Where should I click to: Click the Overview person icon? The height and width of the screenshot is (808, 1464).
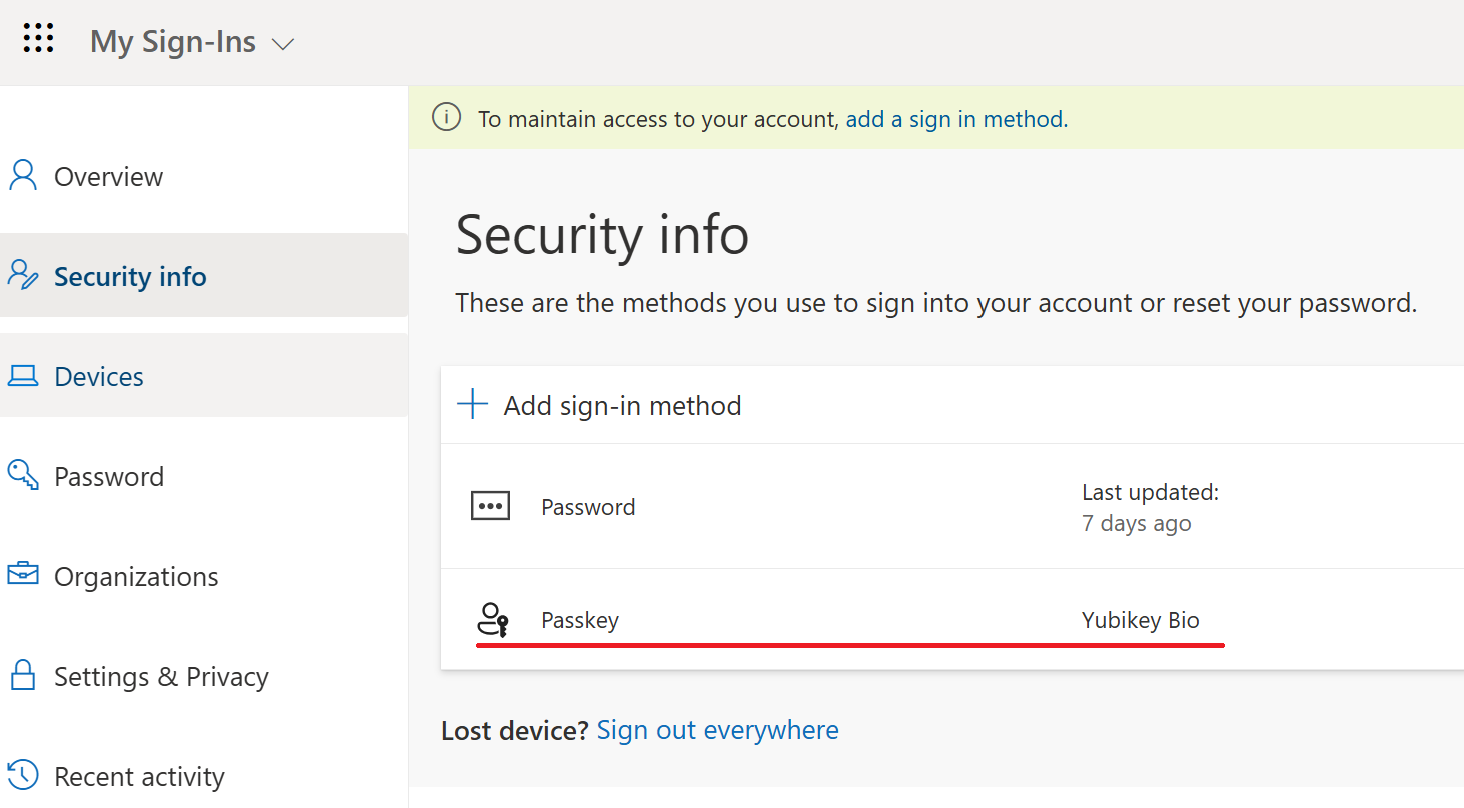23,176
